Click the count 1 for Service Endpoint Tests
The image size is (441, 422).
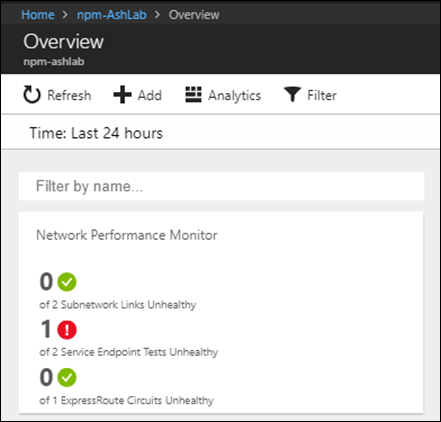[x=46, y=329]
